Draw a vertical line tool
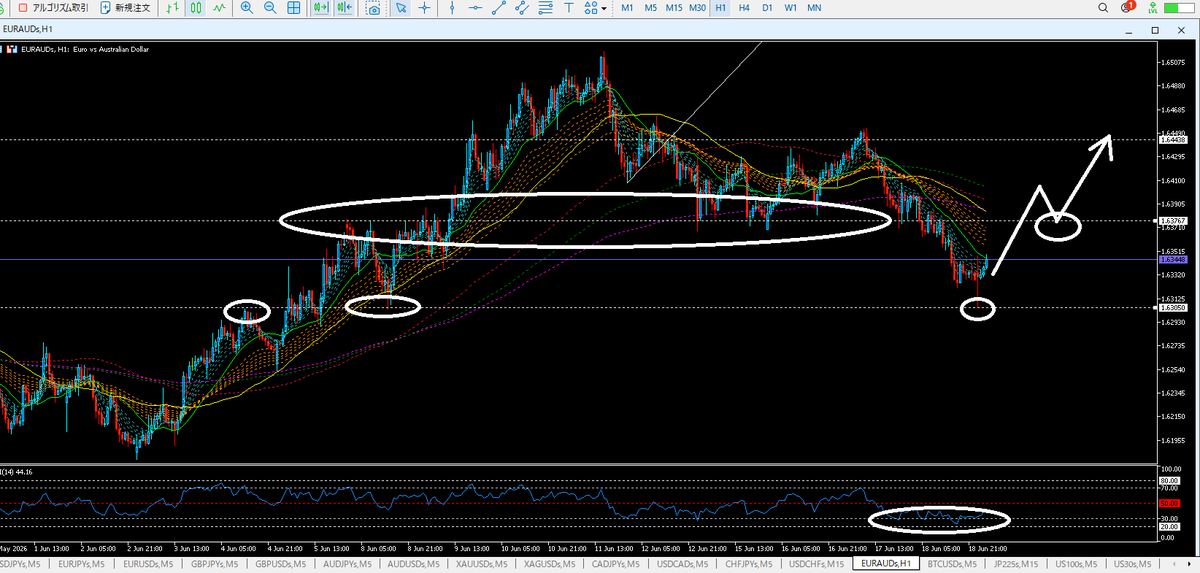Viewport: 1200px width, 573px height. point(452,8)
